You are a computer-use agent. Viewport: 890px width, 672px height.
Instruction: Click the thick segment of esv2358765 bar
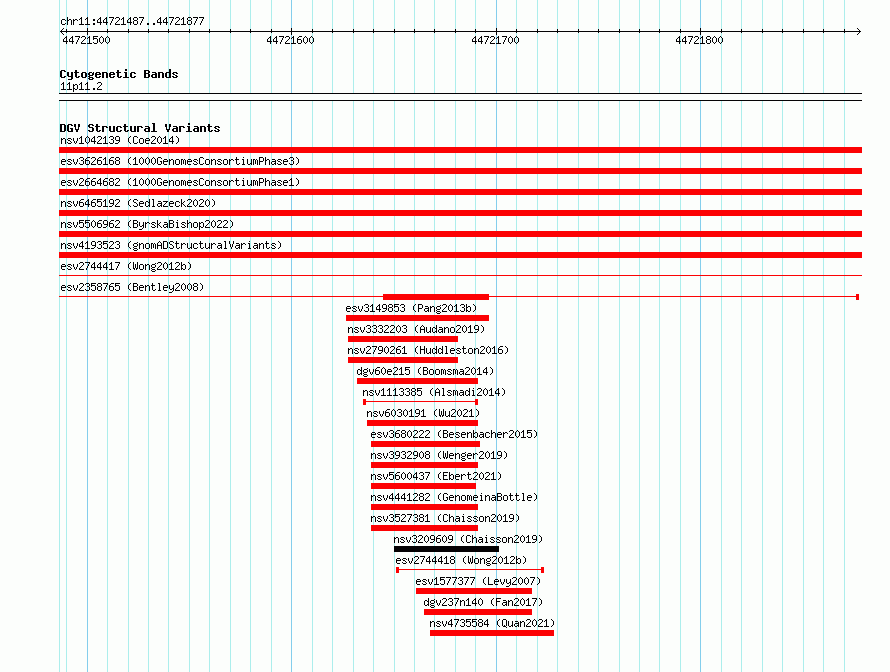[x=436, y=297]
